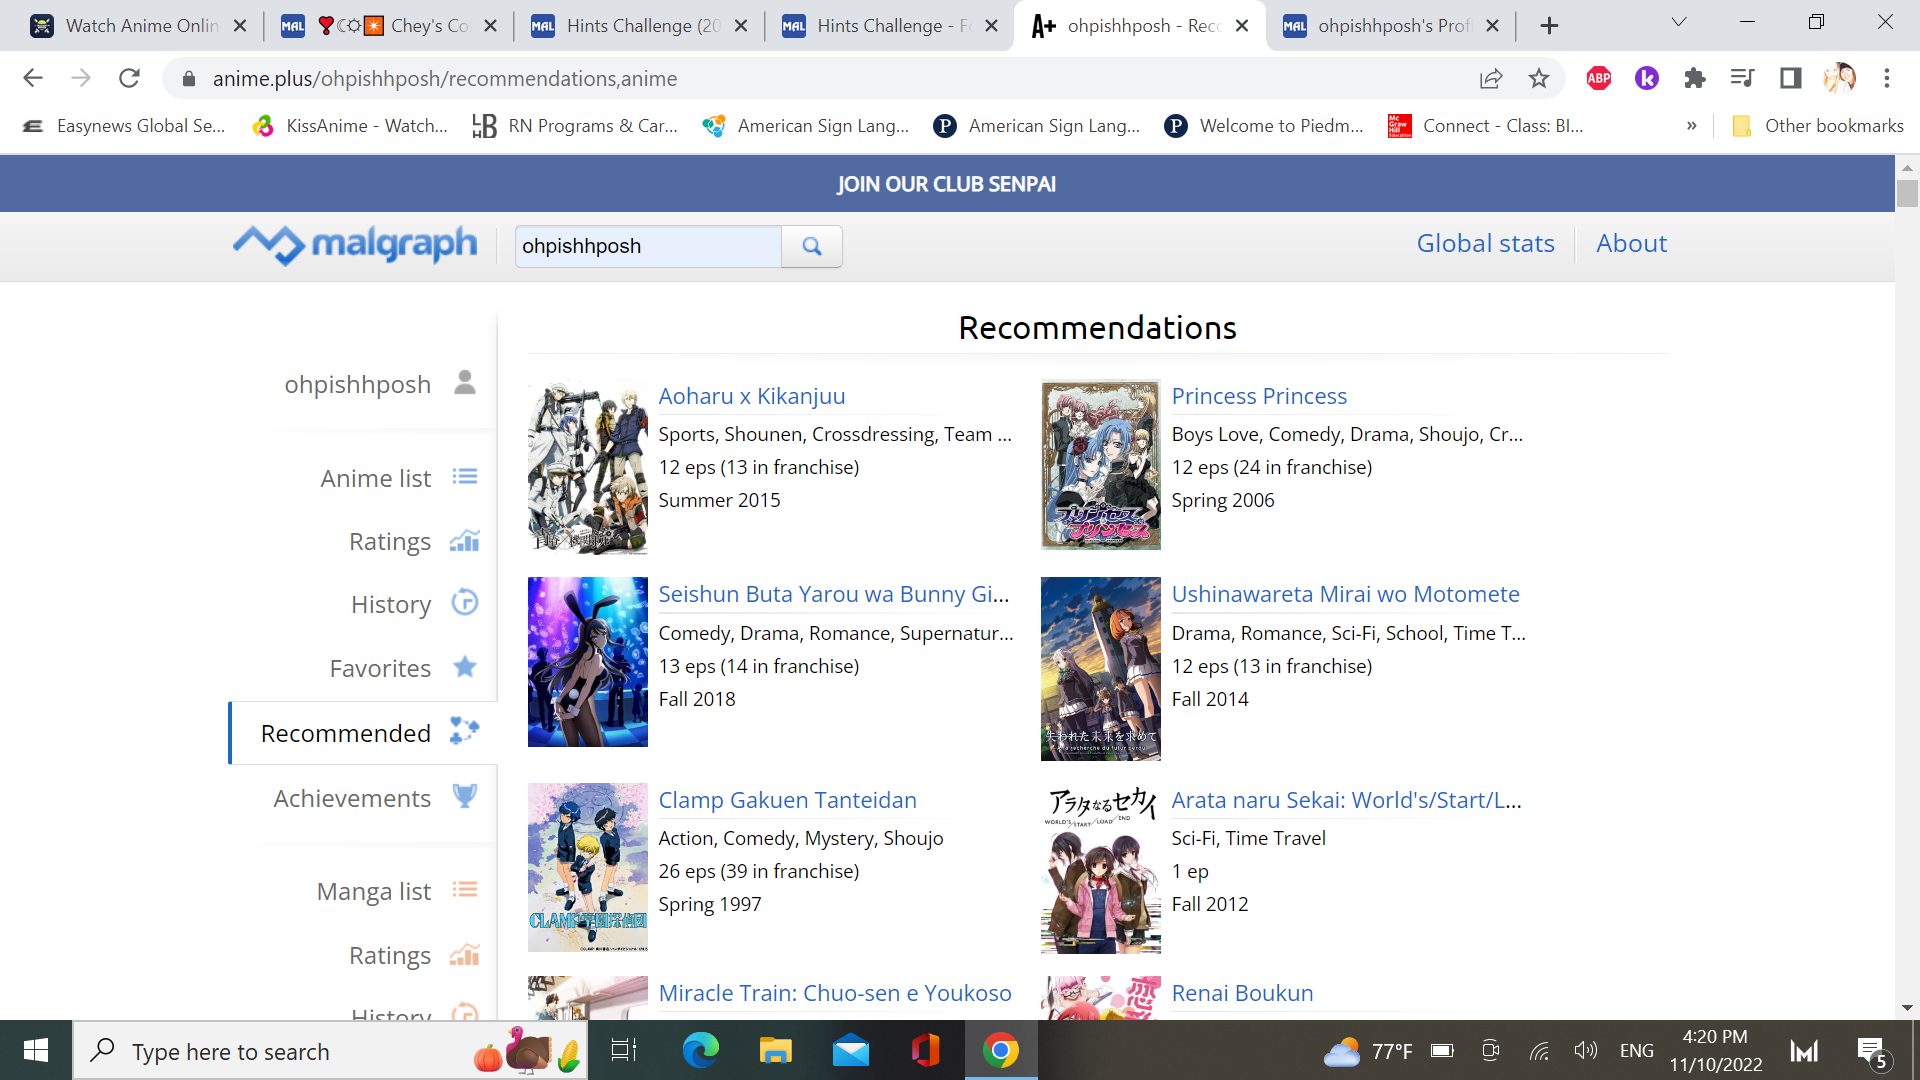This screenshot has height=1080, width=1920.
Task: Switch to ohpishhposh's Profile tab
Action: 1393,26
